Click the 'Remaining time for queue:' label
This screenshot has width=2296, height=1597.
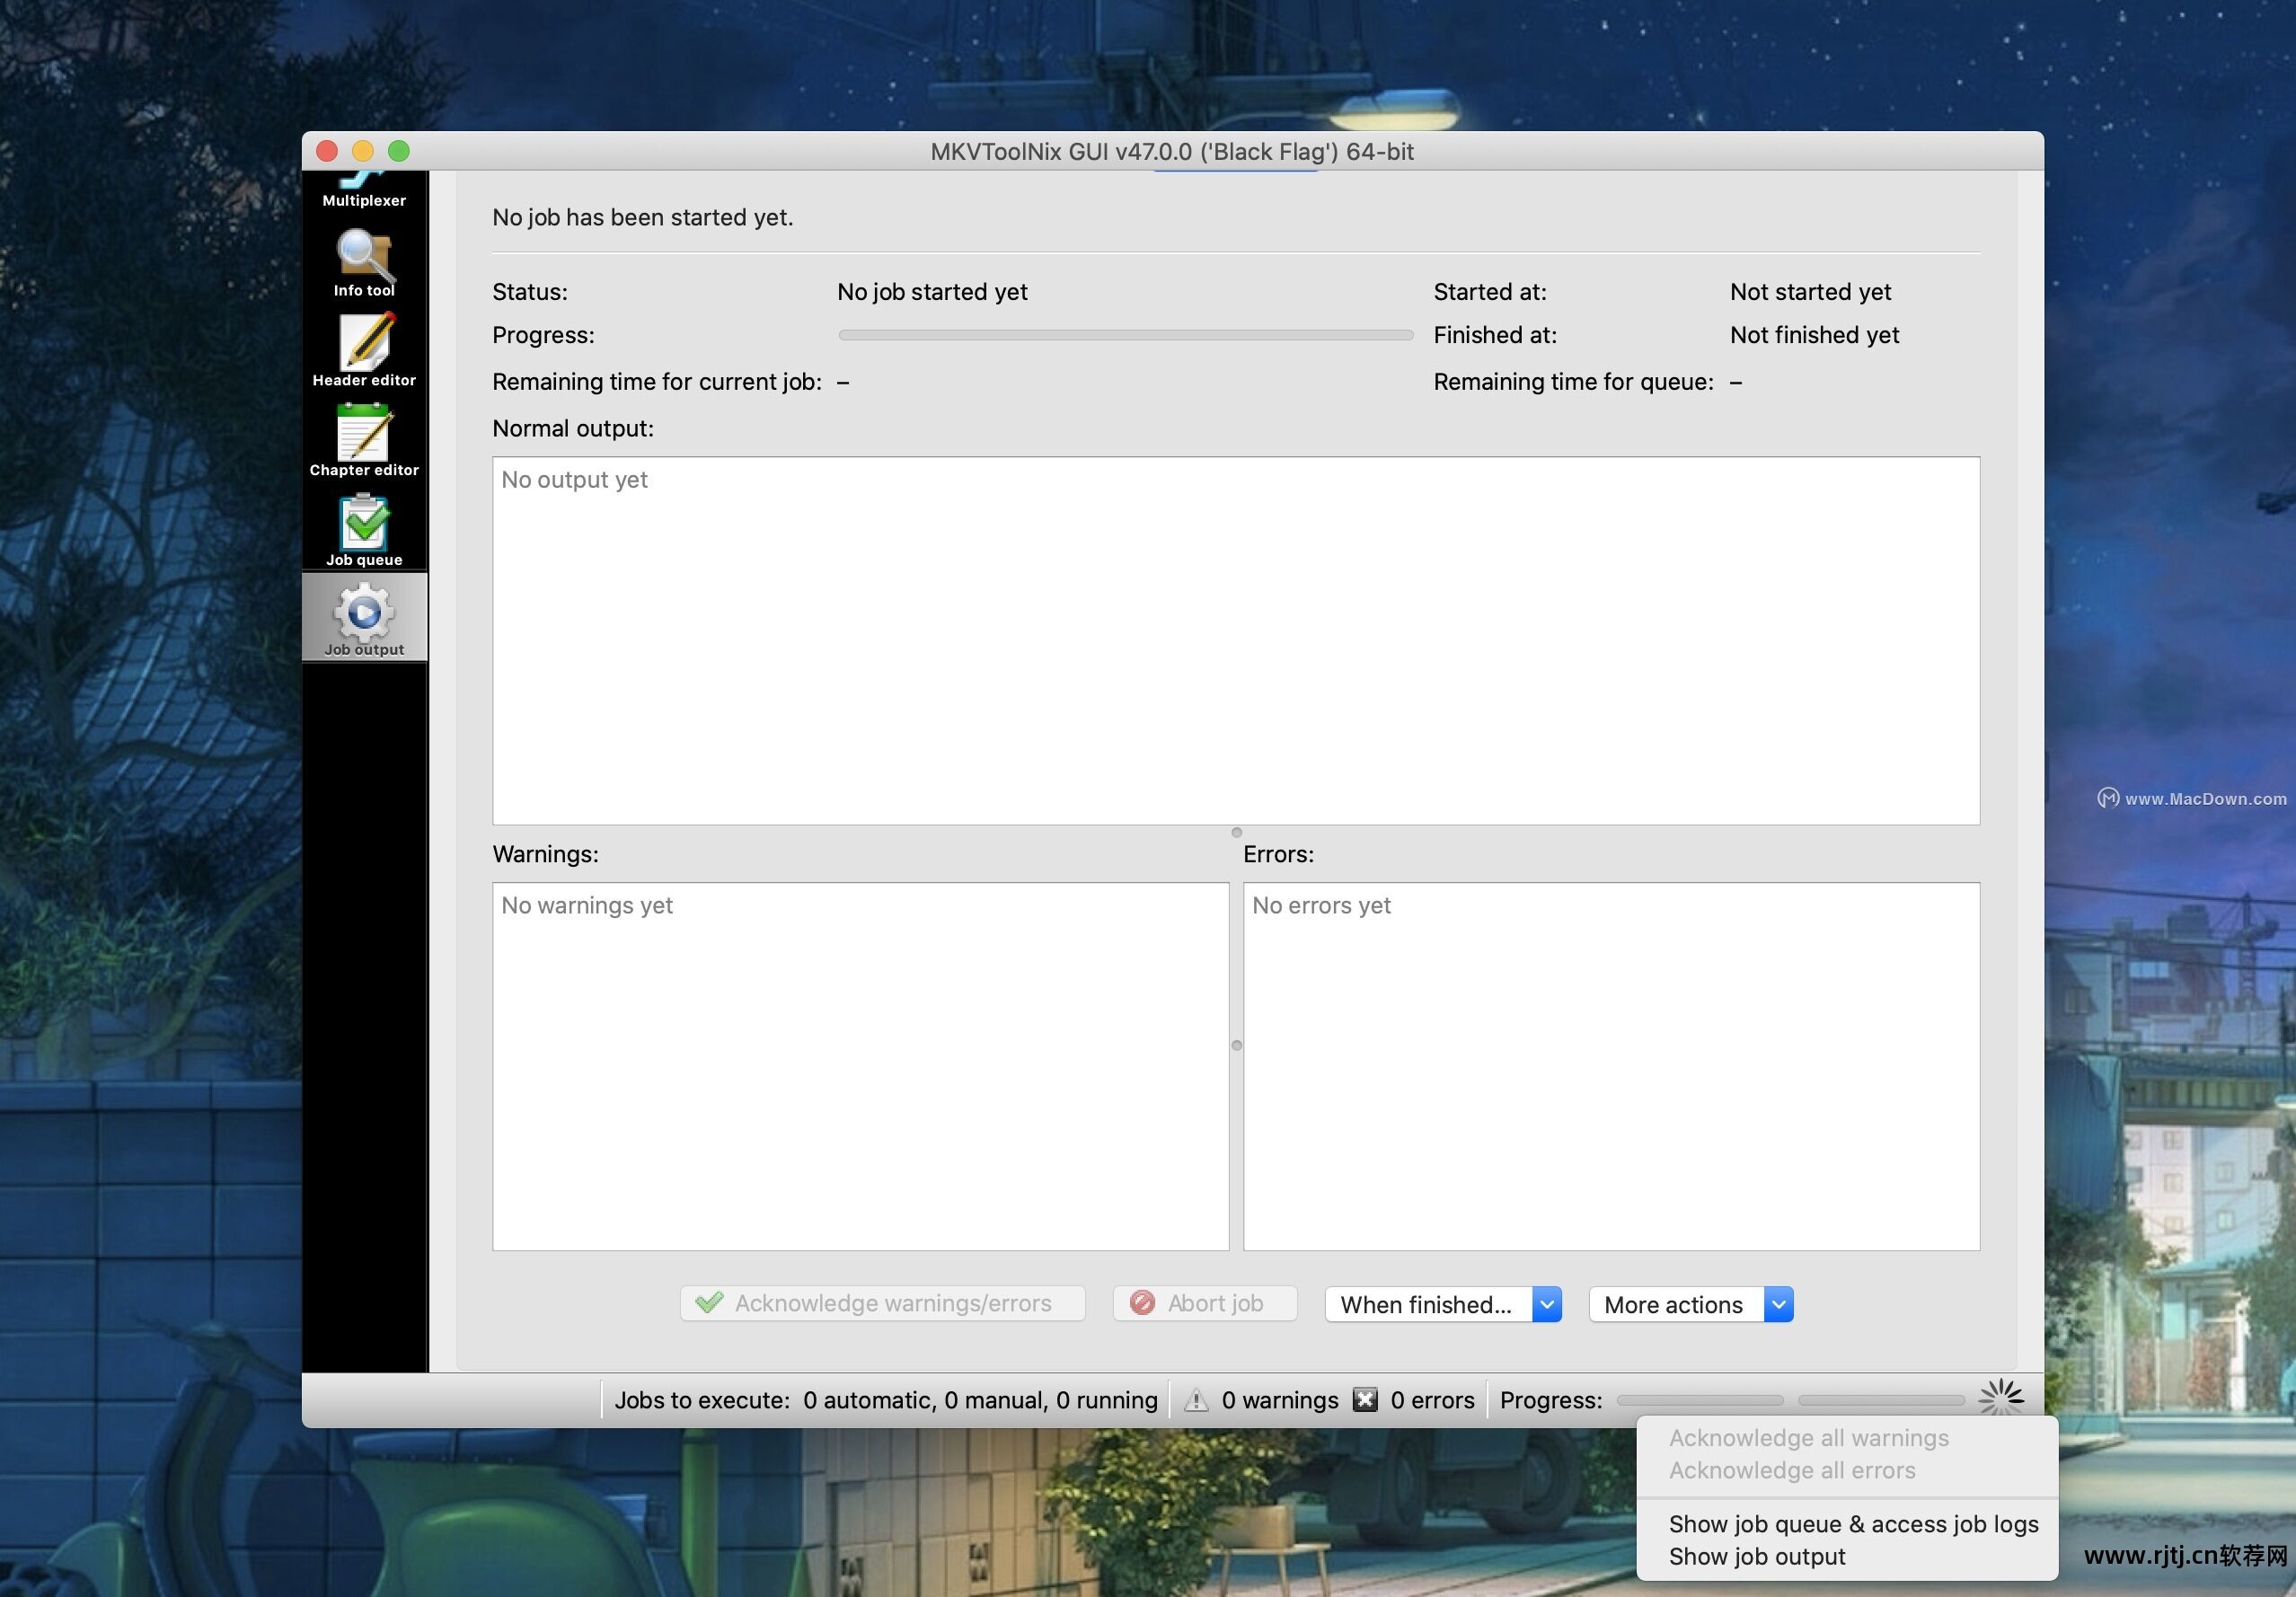1573,382
